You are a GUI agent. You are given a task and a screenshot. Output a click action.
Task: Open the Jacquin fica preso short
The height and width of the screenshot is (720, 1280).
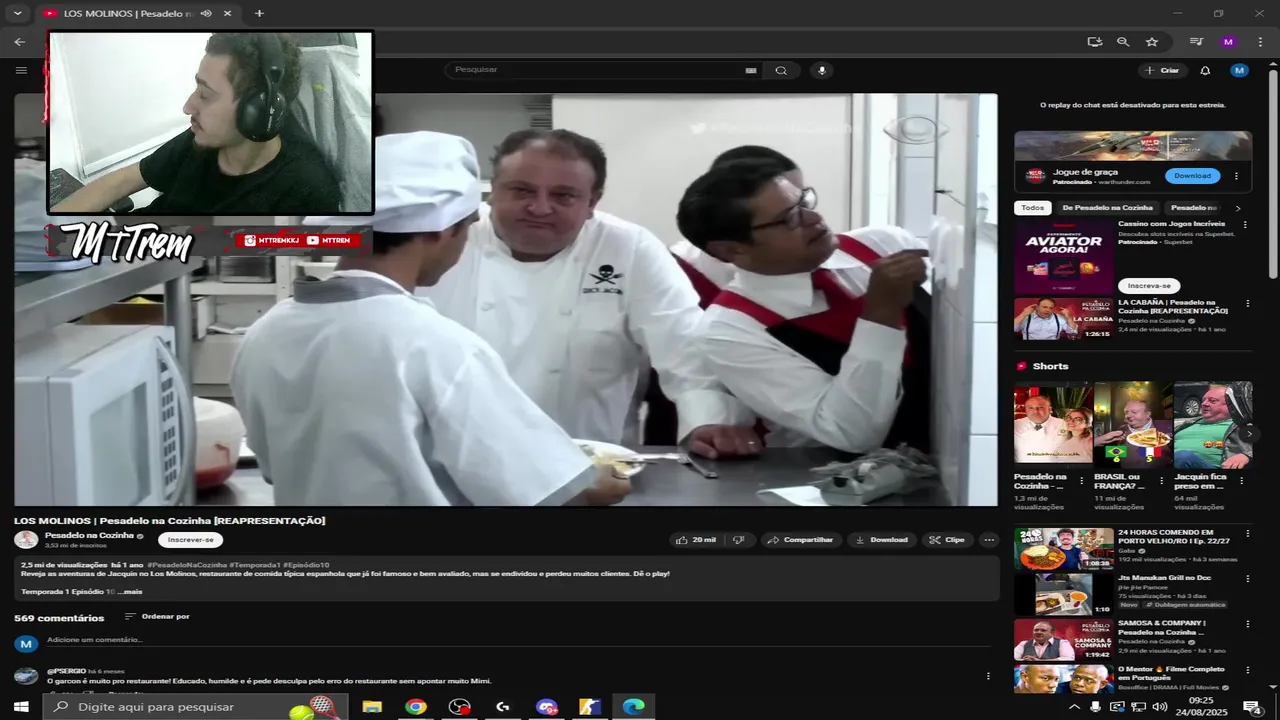click(x=1213, y=423)
